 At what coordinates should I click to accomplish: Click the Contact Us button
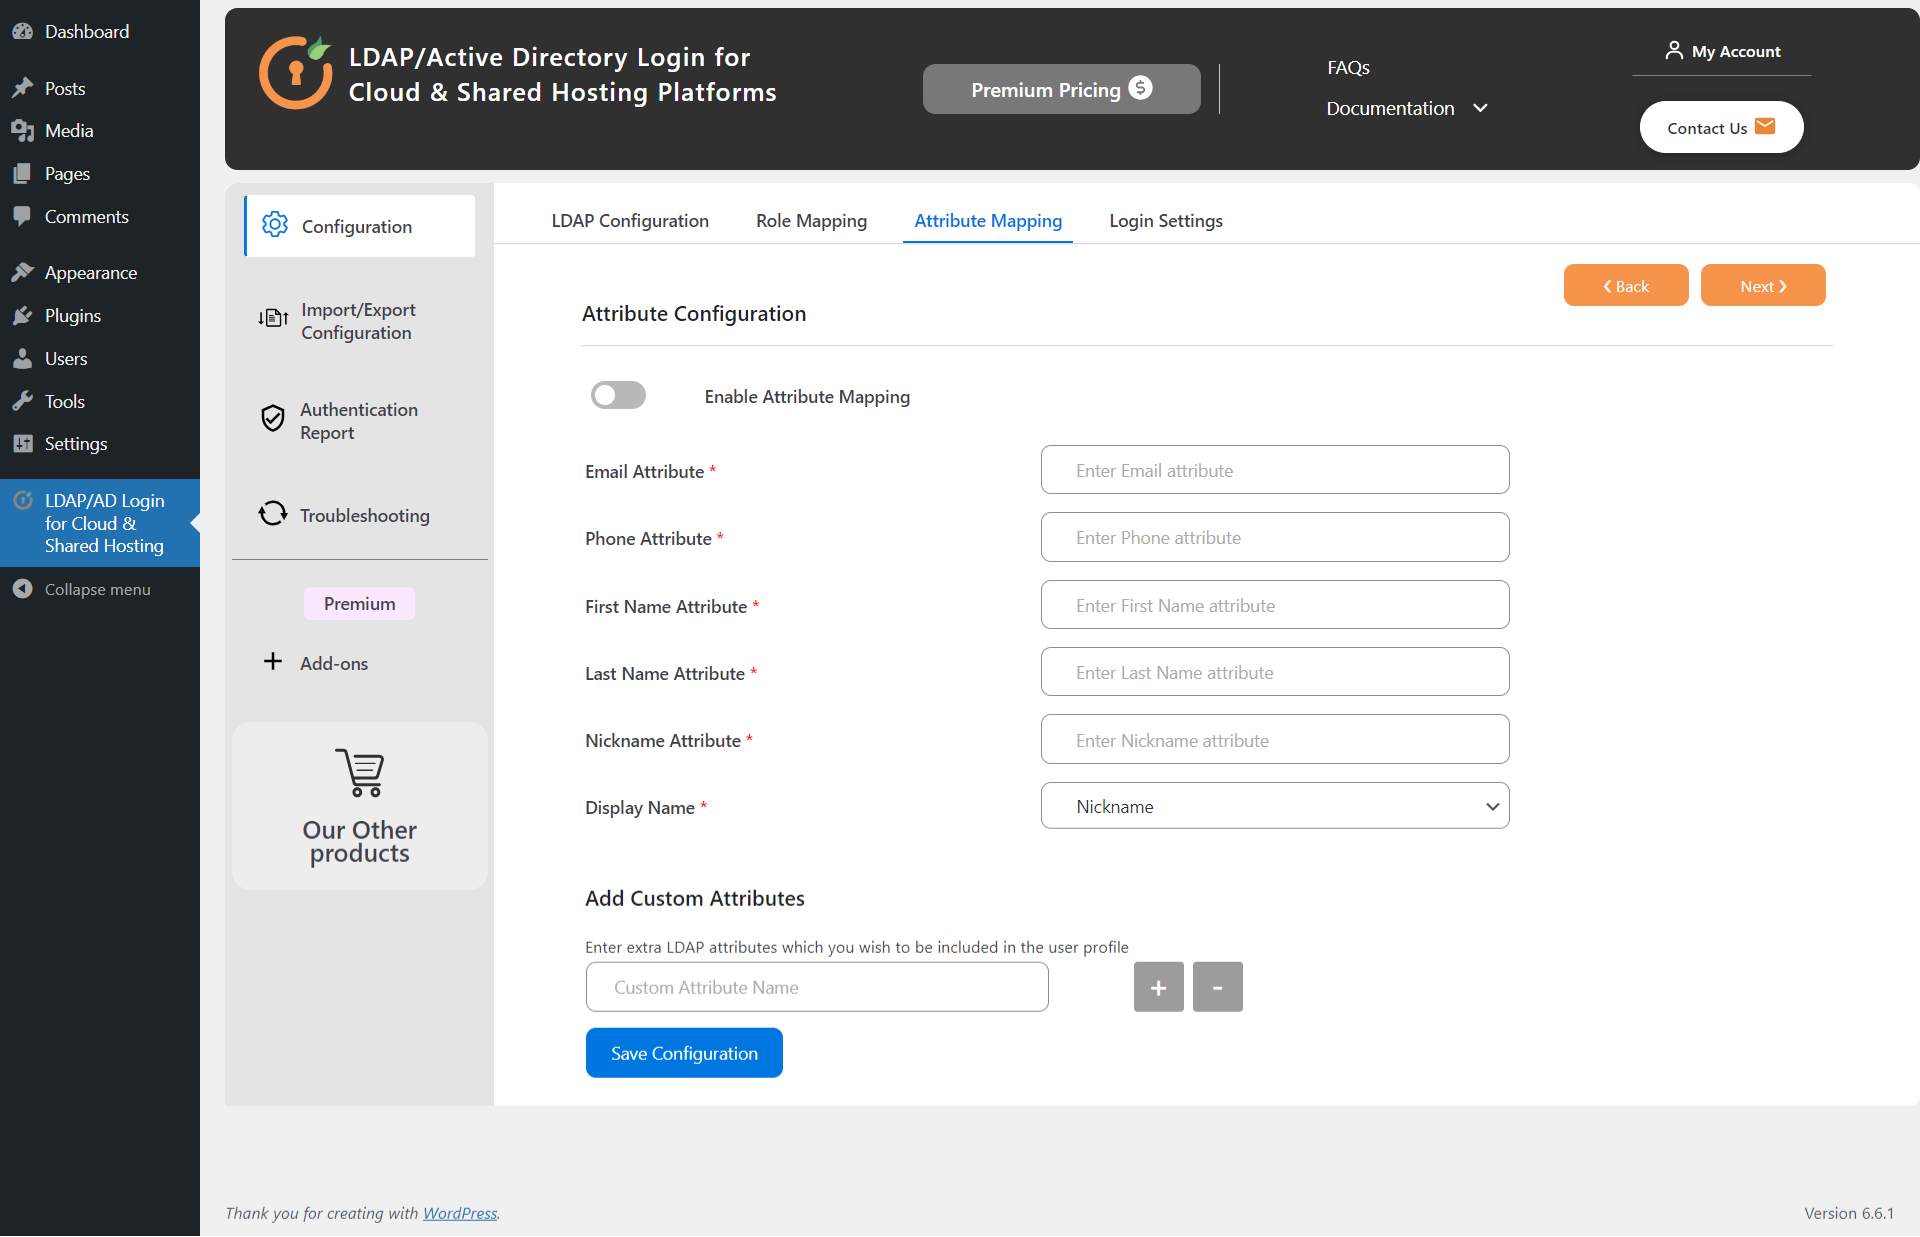click(1721, 127)
